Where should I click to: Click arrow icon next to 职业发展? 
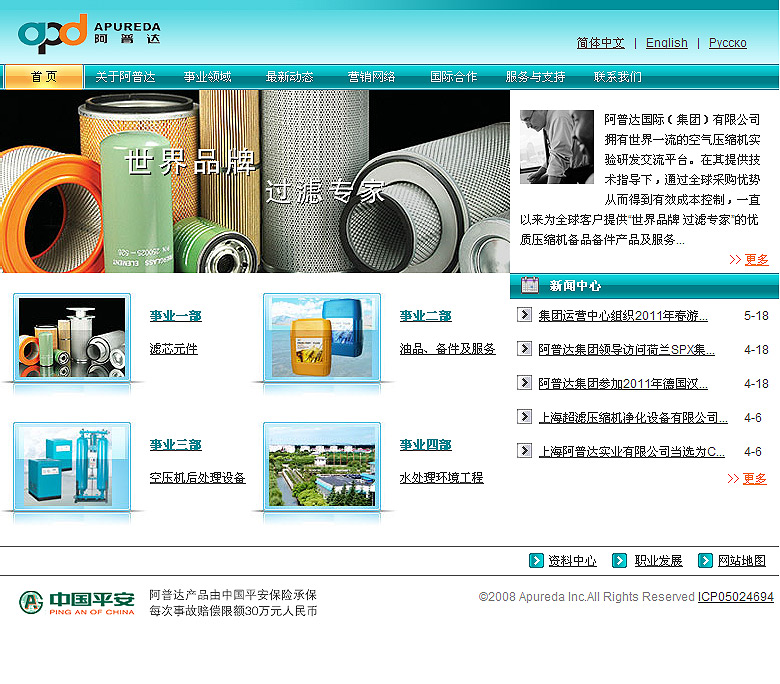[x=620, y=561]
